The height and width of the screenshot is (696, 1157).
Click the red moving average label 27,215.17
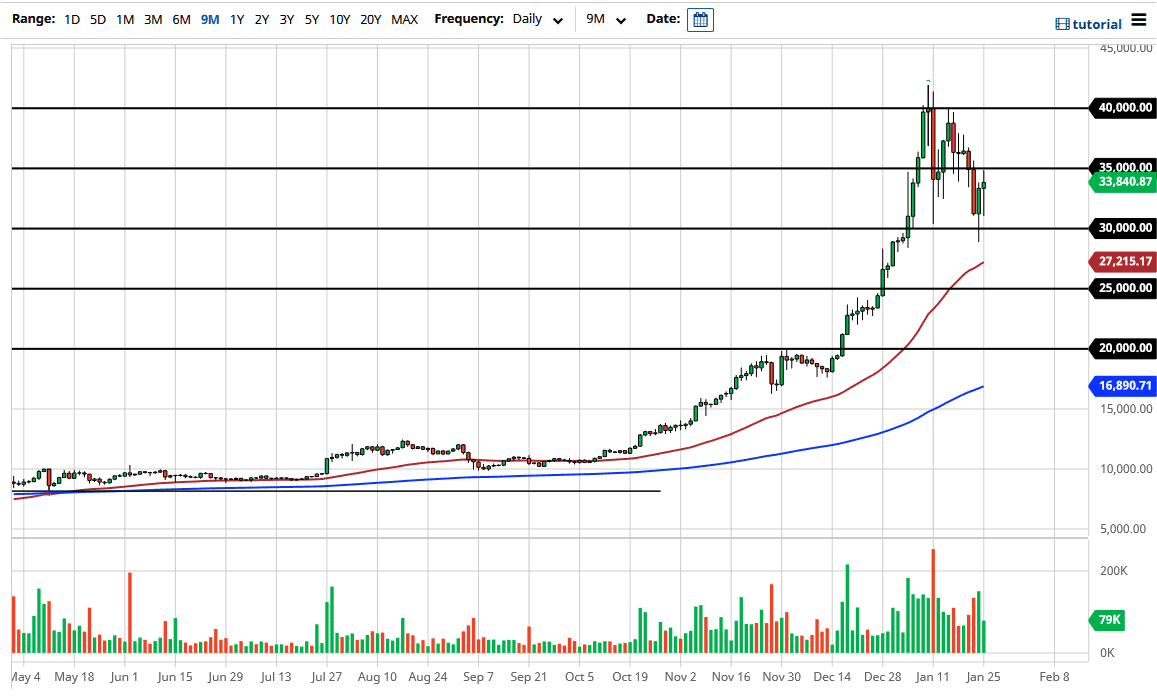[1119, 262]
